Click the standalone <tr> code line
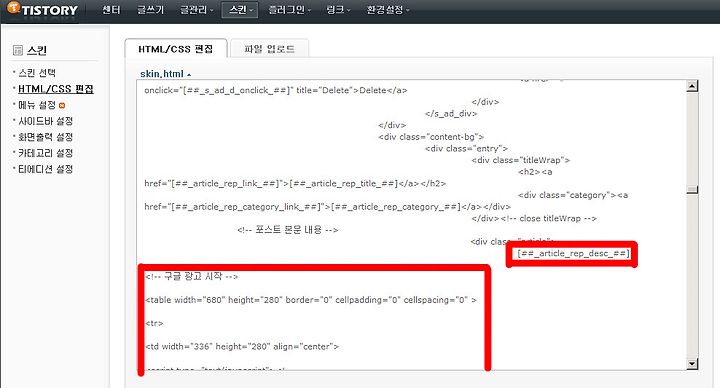The image size is (720, 388). pos(154,323)
